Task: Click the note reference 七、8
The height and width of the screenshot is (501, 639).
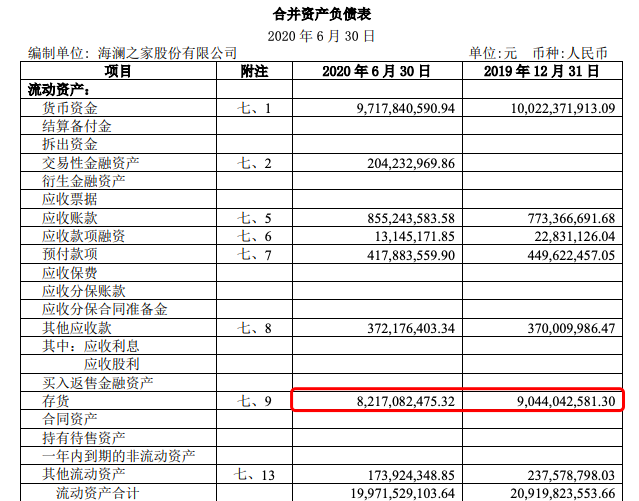Action: point(254,328)
